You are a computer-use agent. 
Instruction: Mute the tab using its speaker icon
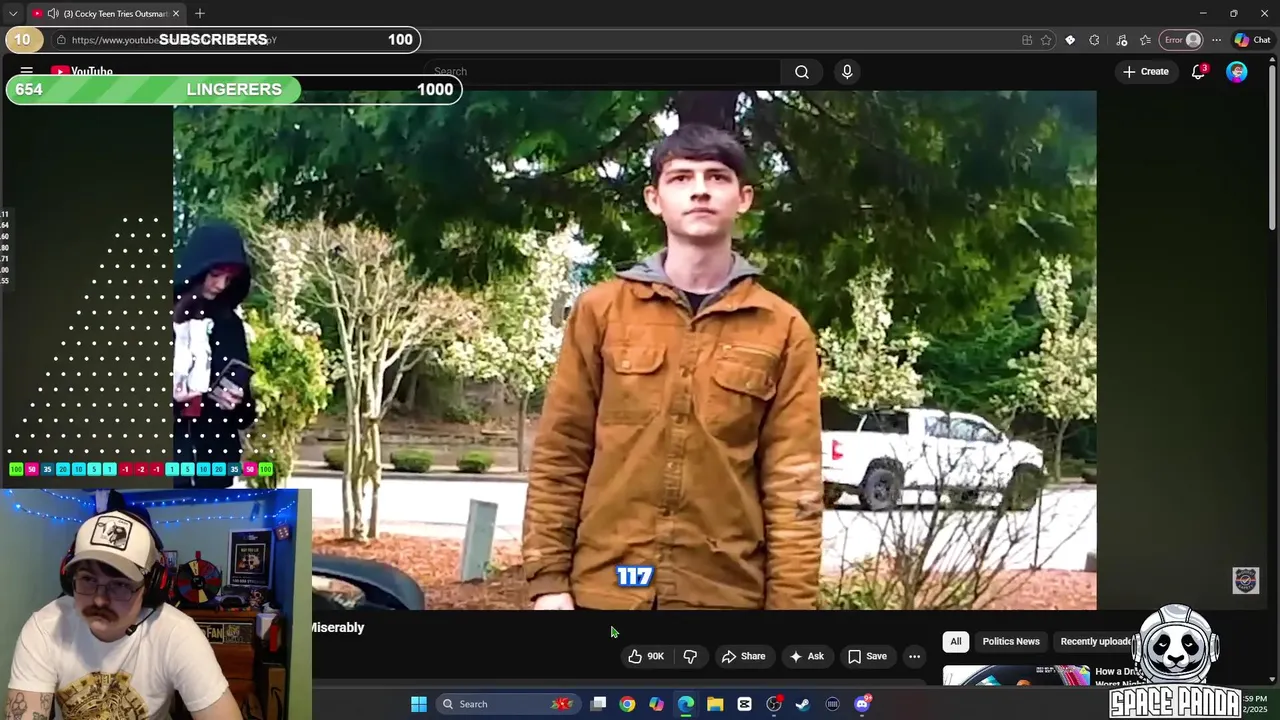click(x=52, y=14)
